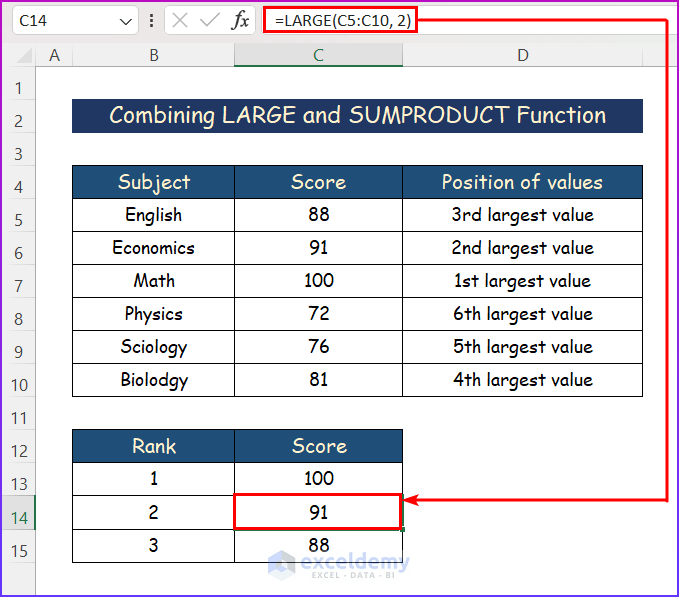This screenshot has width=679, height=597.
Task: Click the three-dot handle beside Name Box
Action: coord(151,20)
